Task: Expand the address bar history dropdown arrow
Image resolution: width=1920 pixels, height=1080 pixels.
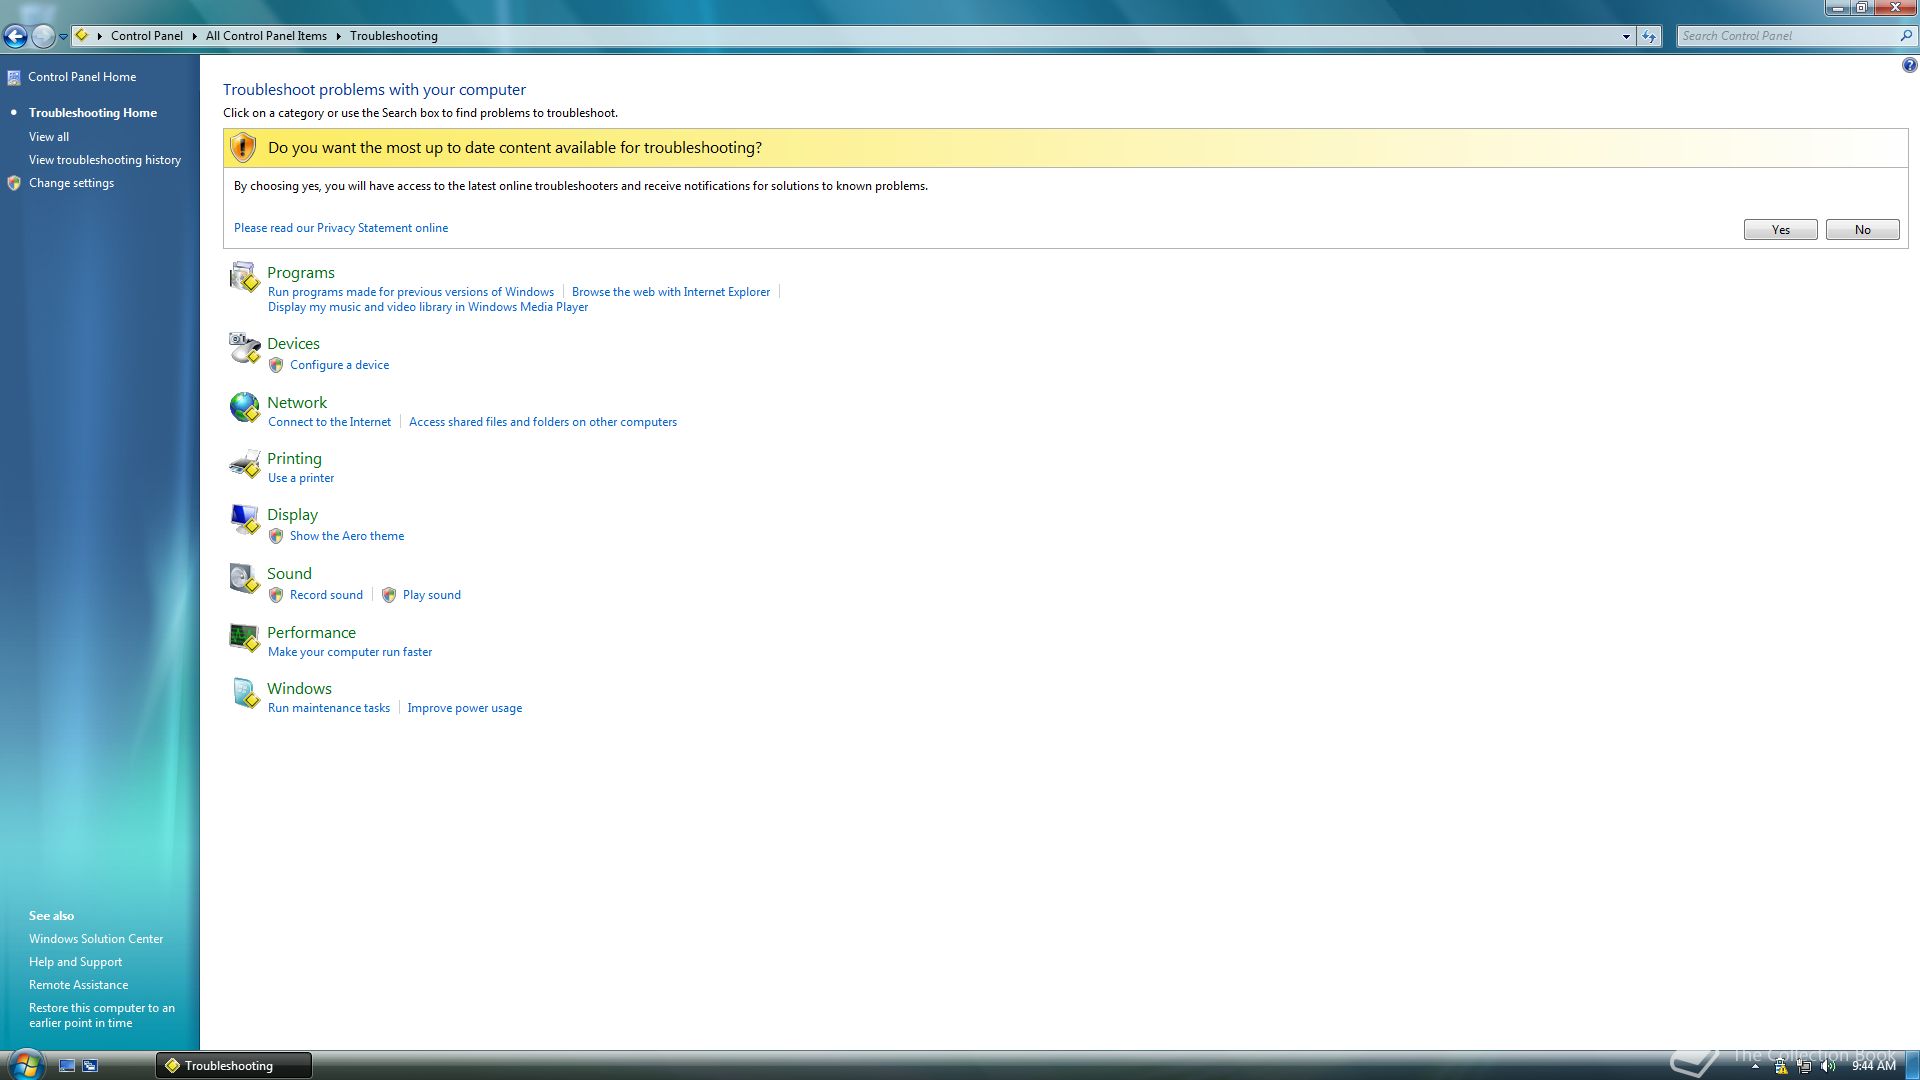Action: point(1626,36)
